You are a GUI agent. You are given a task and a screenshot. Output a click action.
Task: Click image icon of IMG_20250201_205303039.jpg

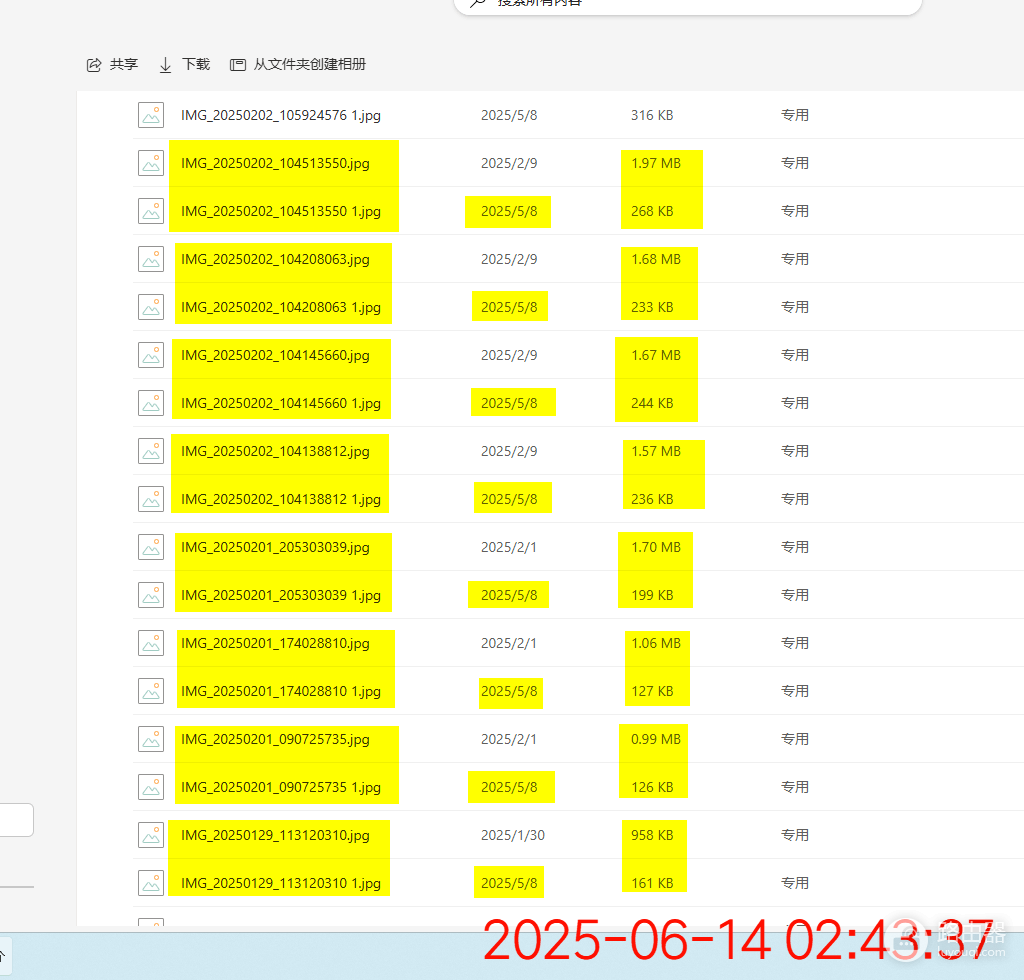click(151, 547)
